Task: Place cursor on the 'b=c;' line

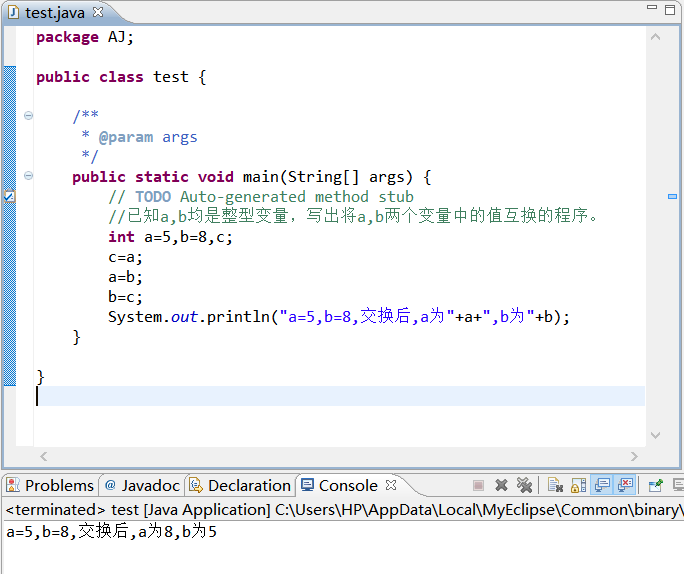Action: 125,297
